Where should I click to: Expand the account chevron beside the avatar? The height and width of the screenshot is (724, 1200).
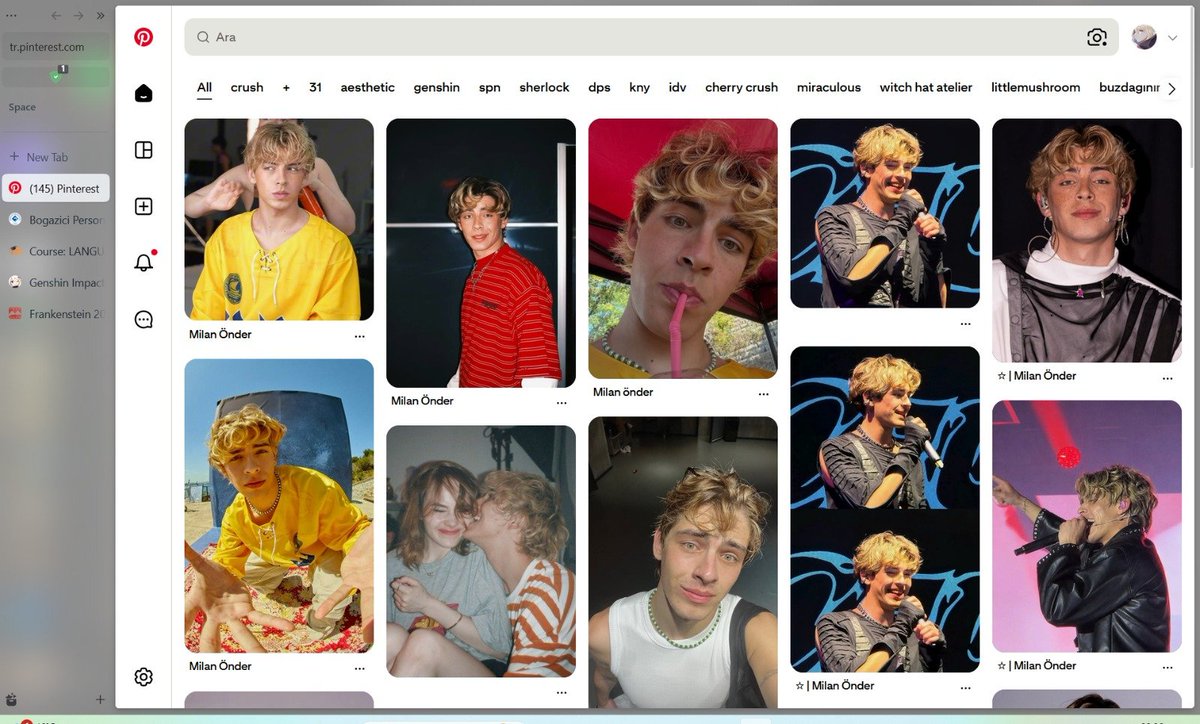(1173, 38)
